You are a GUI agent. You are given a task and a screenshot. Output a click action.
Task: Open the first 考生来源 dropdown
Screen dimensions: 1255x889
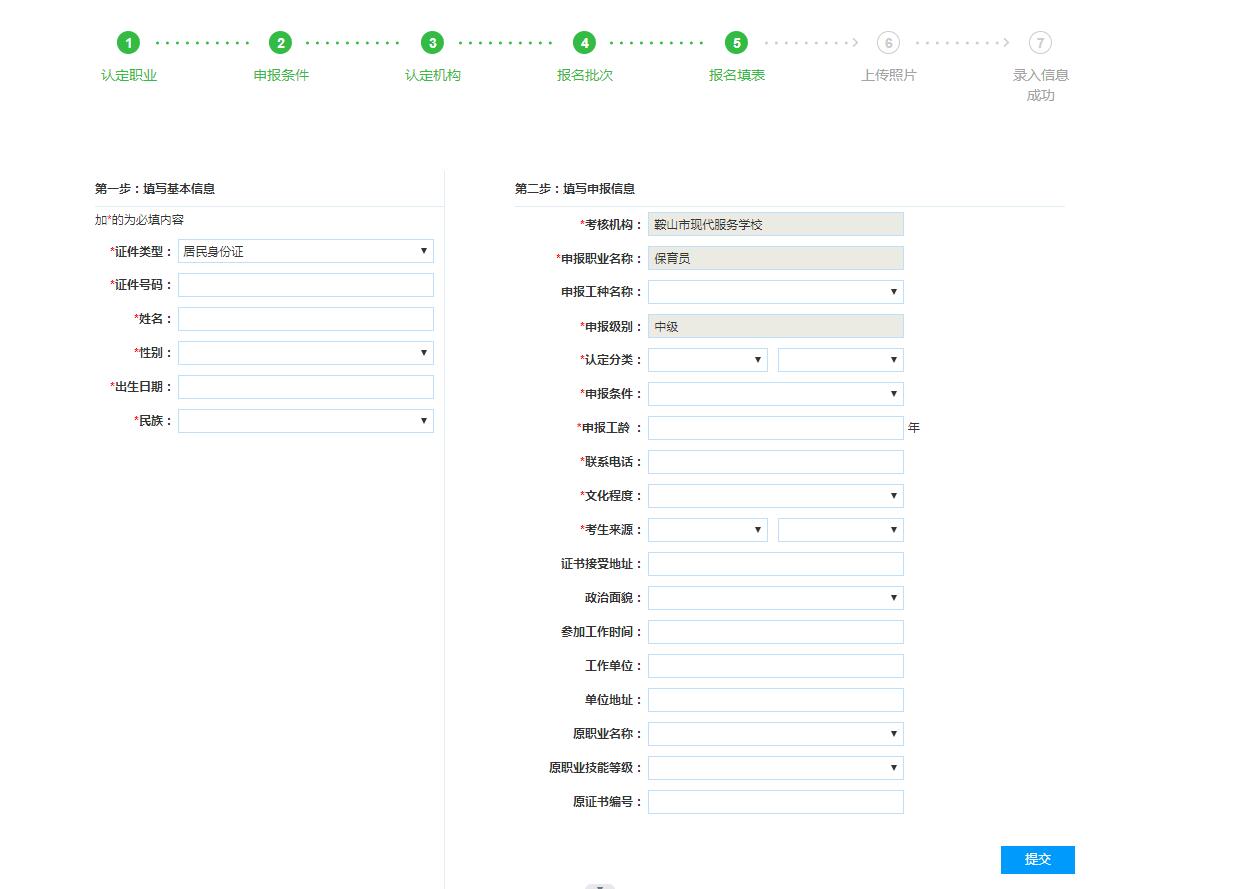click(x=708, y=530)
